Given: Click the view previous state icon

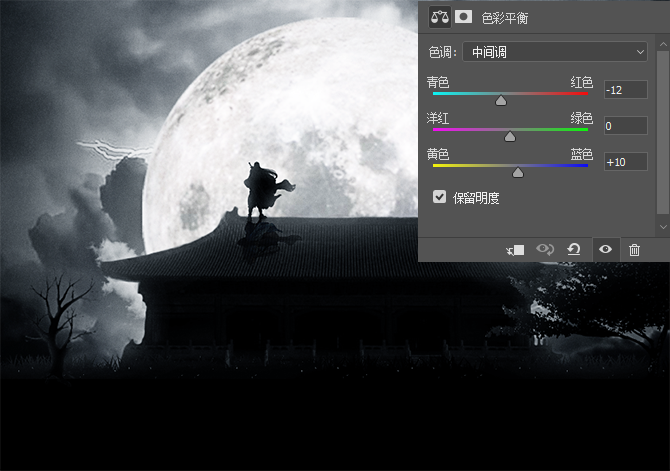Looking at the screenshot, I should coord(545,249).
